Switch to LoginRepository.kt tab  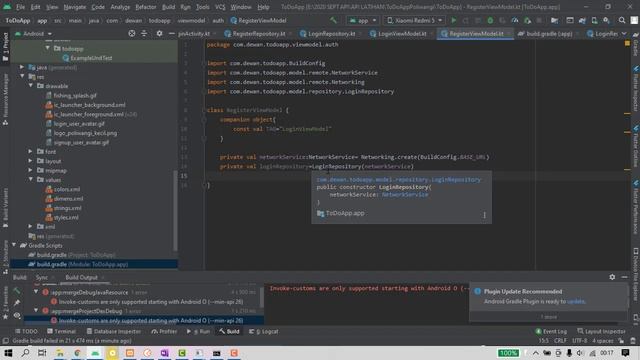click(x=331, y=33)
